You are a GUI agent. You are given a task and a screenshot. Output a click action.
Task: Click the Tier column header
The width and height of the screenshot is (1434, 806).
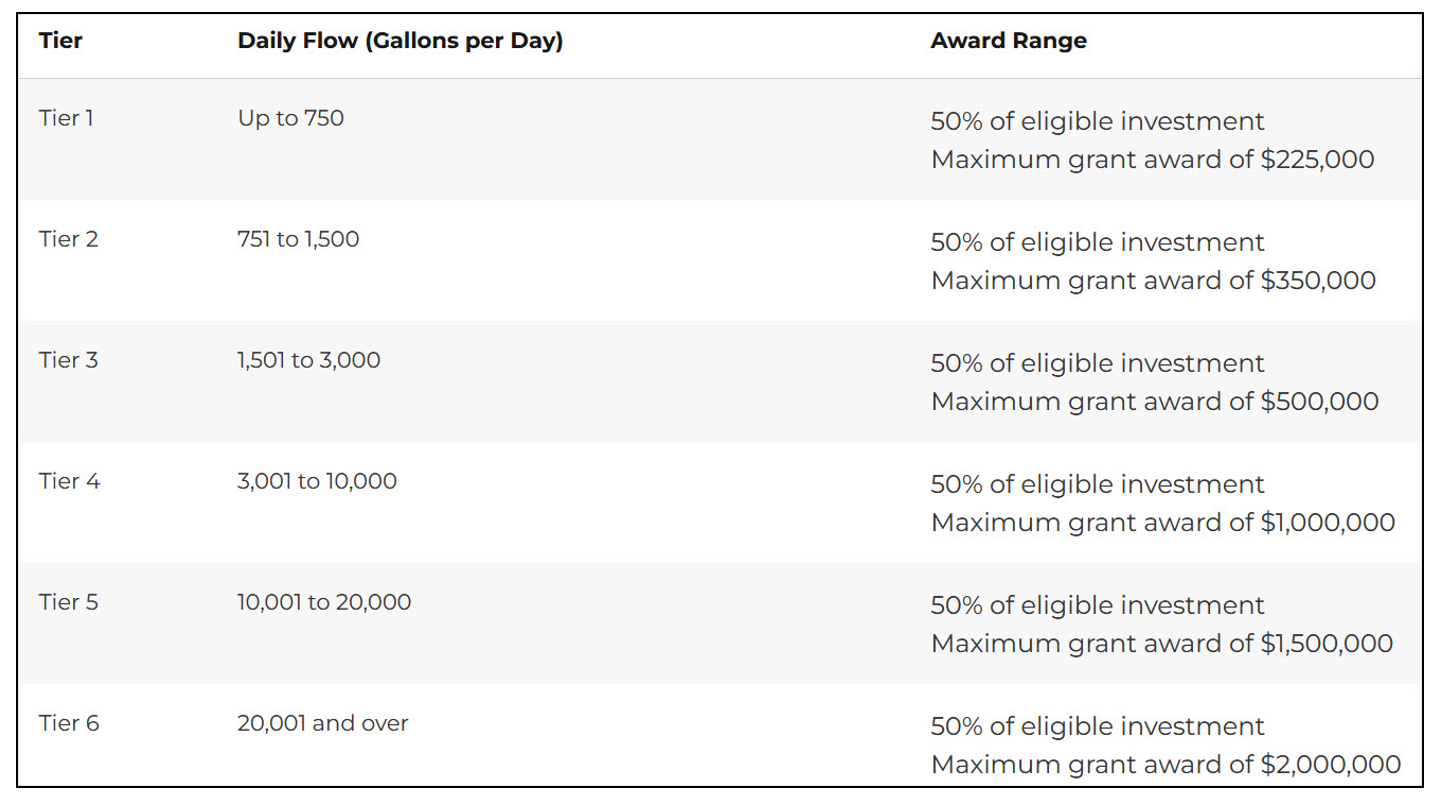60,41
